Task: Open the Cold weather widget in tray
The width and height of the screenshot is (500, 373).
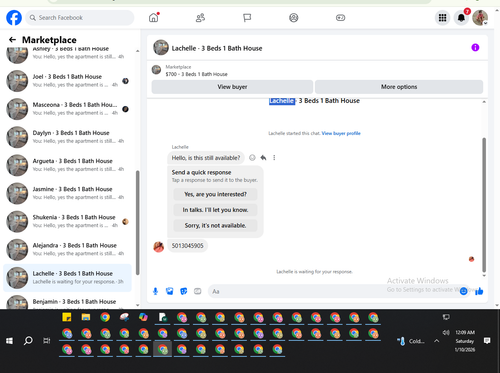Action: click(x=411, y=341)
